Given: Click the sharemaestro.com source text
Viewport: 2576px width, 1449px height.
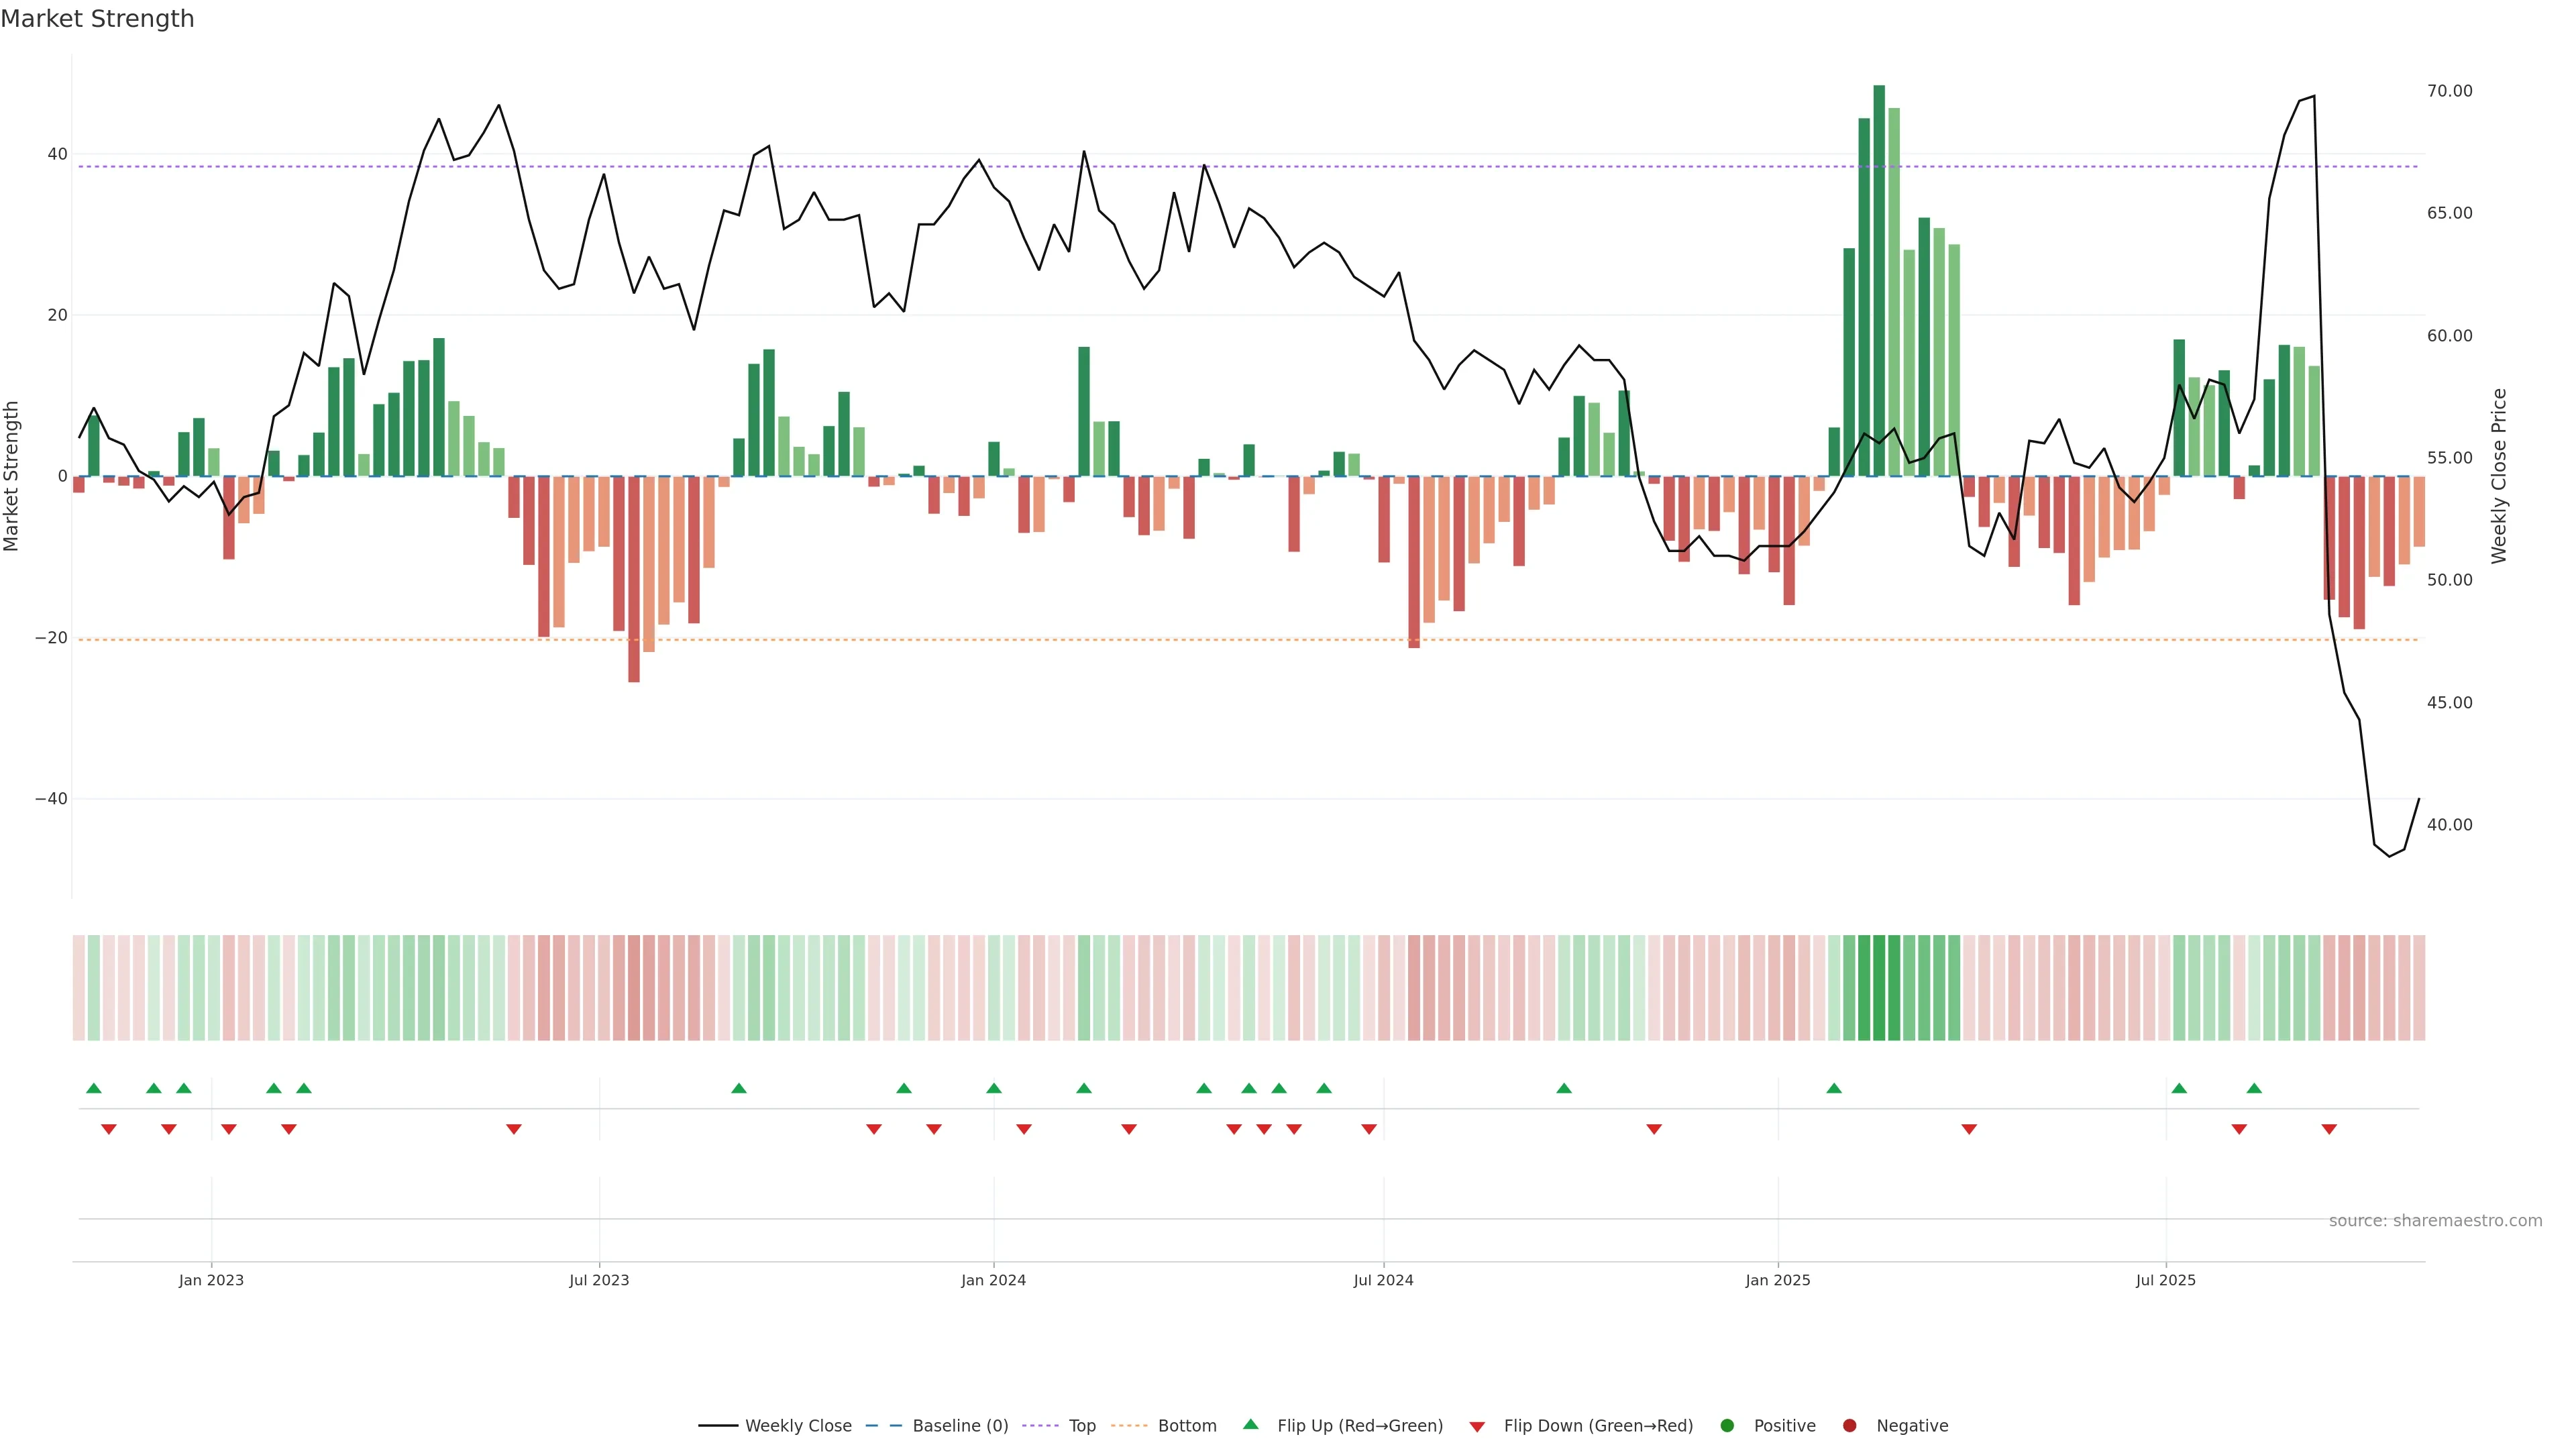Looking at the screenshot, I should (2435, 1221).
